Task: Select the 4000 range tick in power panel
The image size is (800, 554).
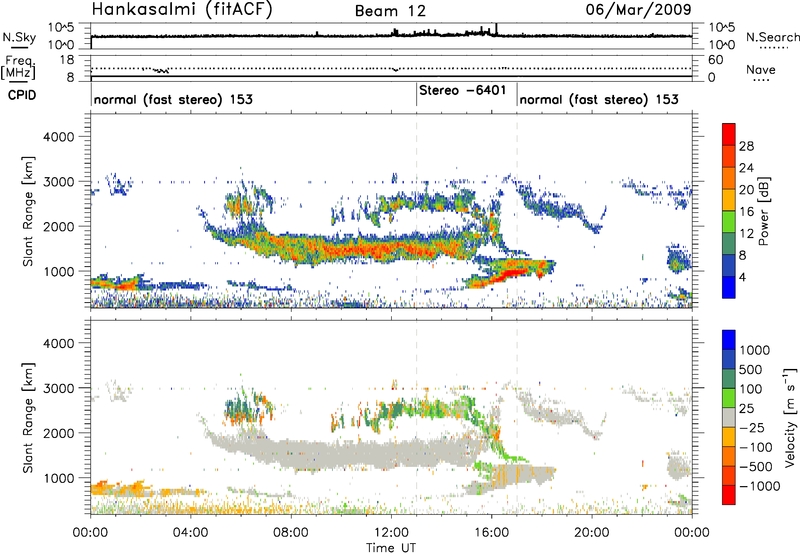Action: click(58, 136)
